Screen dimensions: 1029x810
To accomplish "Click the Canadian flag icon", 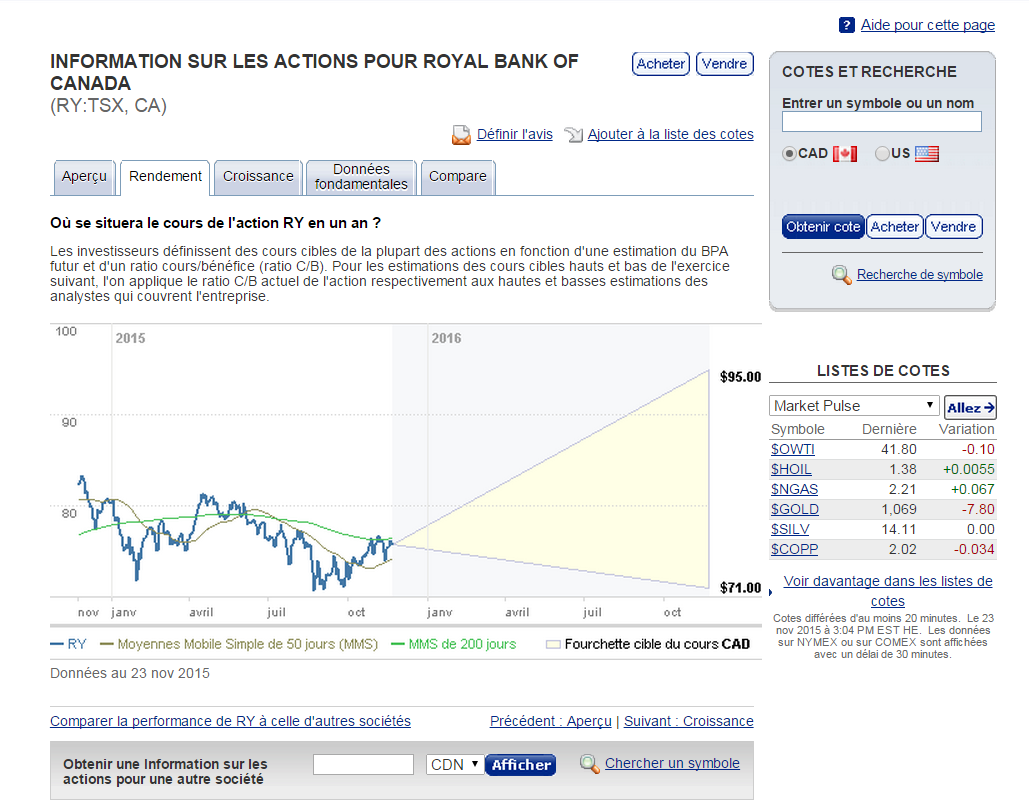I will pos(845,154).
